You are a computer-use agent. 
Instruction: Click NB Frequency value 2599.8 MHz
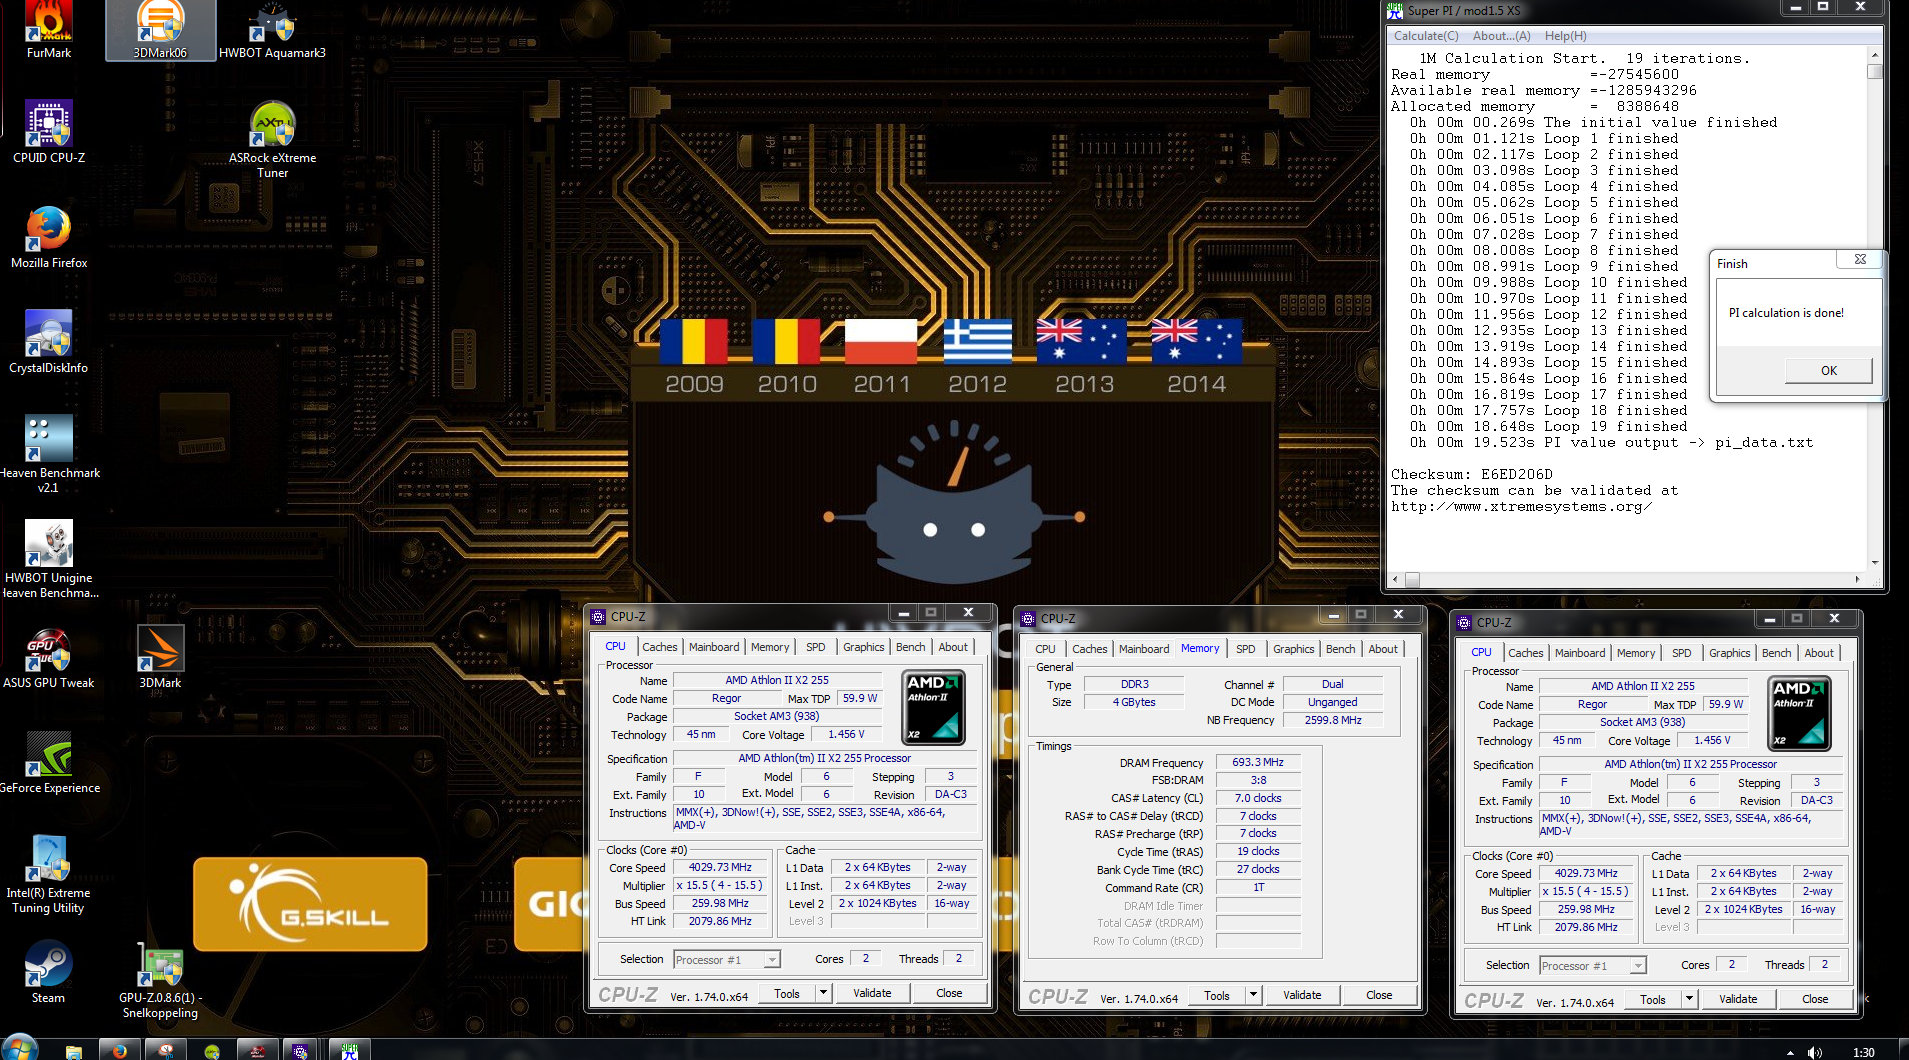tap(1333, 720)
